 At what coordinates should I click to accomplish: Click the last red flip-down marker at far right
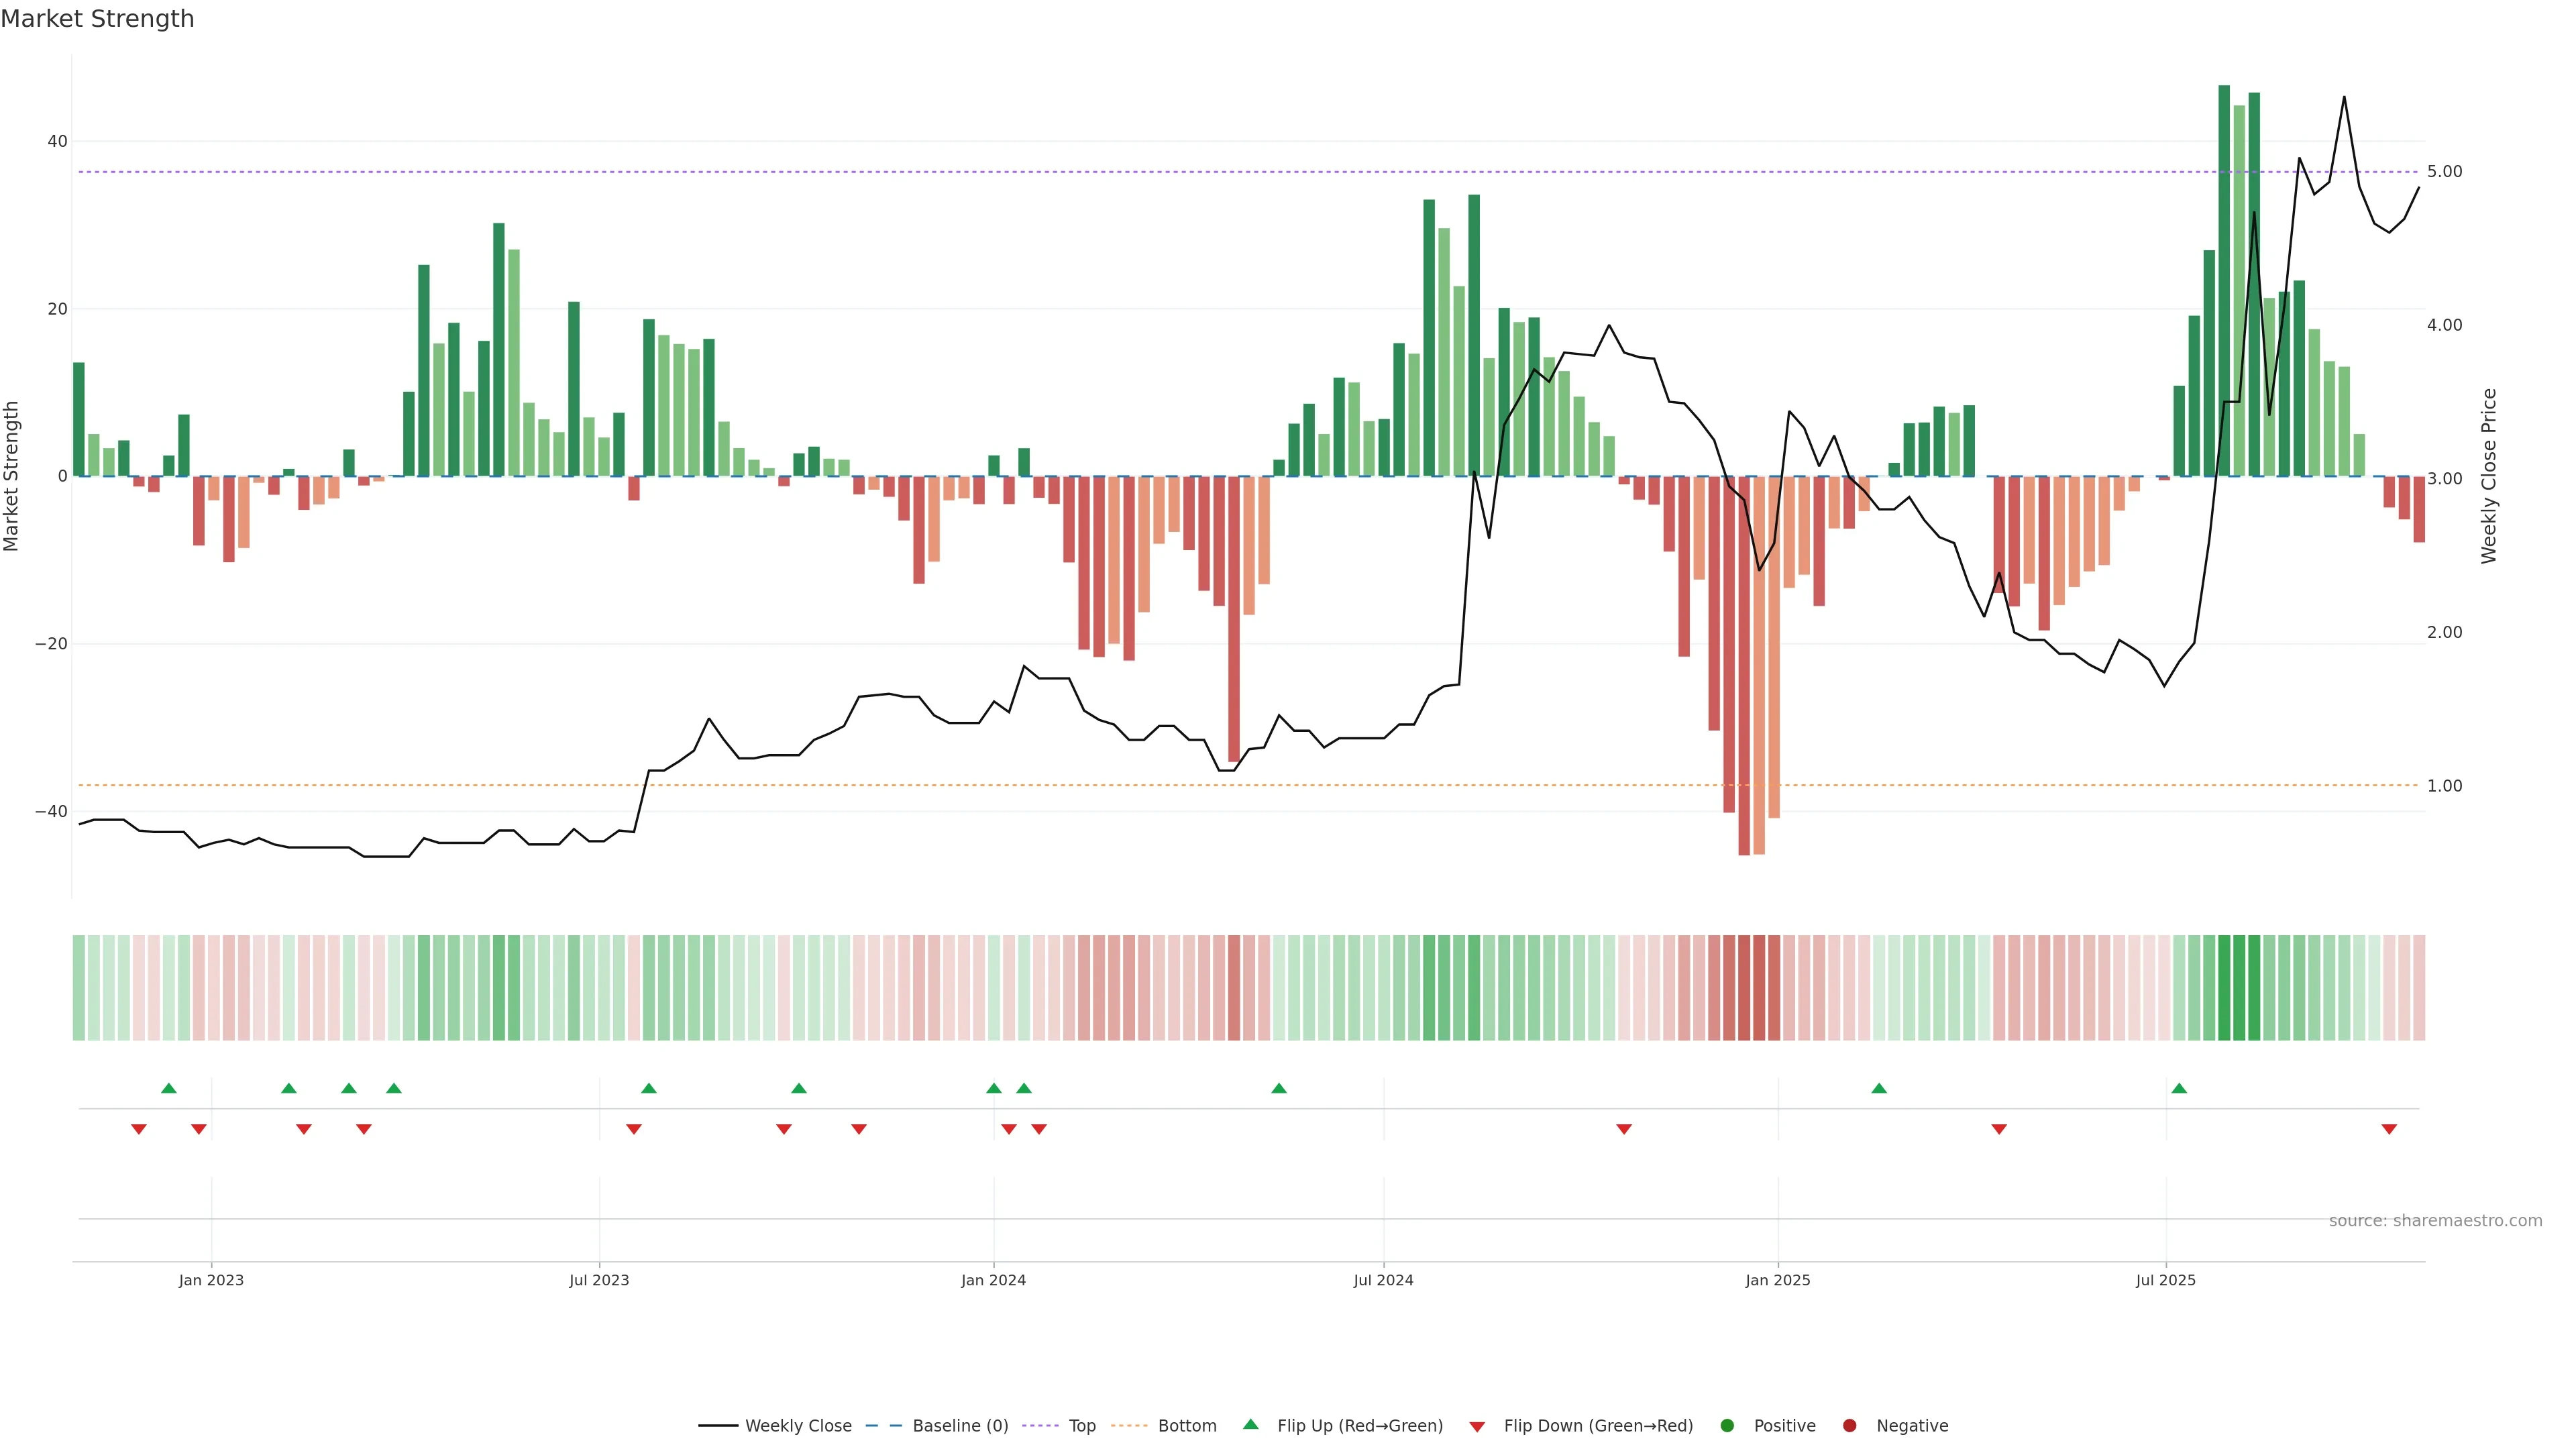coord(2389,1129)
